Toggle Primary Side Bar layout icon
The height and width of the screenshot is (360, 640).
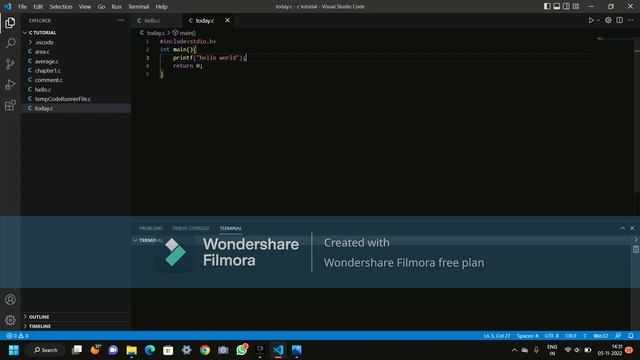pos(547,7)
